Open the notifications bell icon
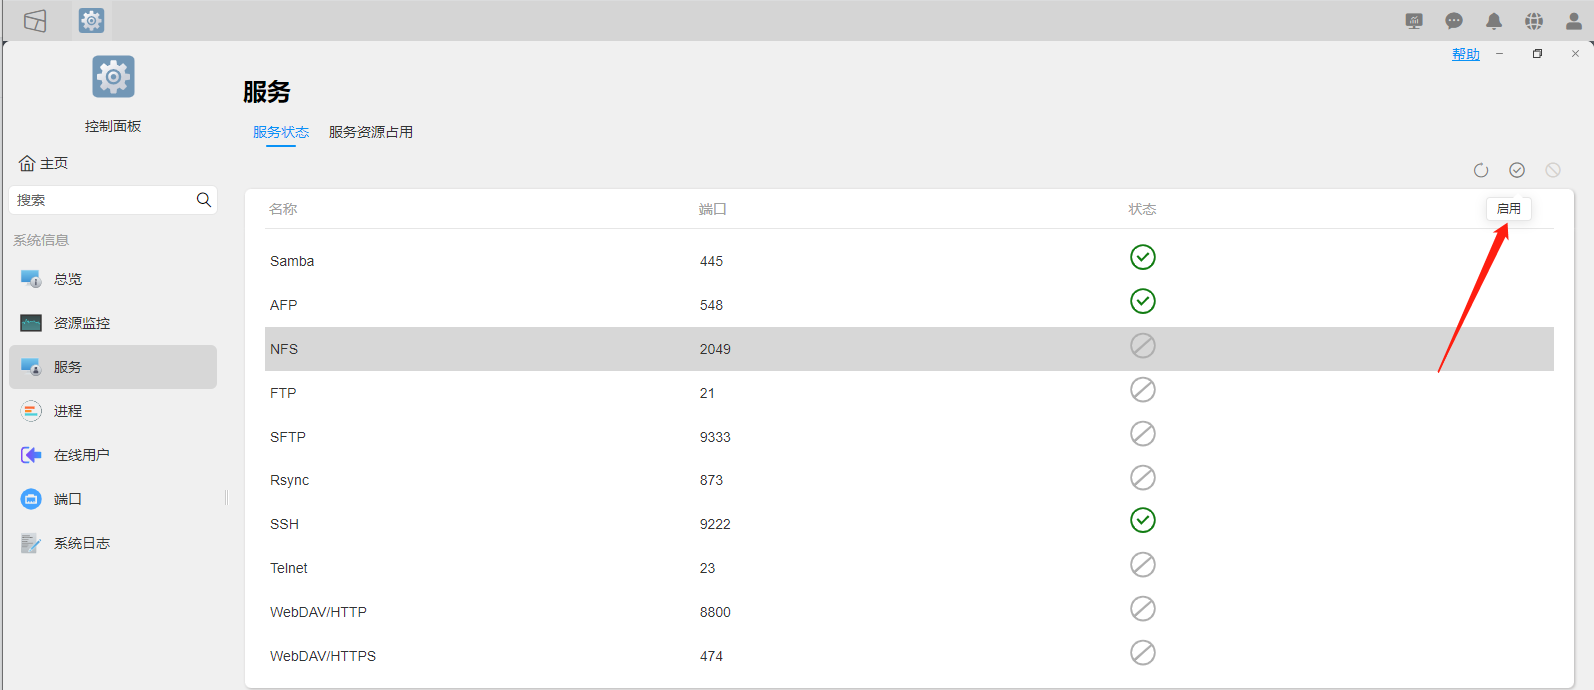The image size is (1594, 690). pos(1494,21)
